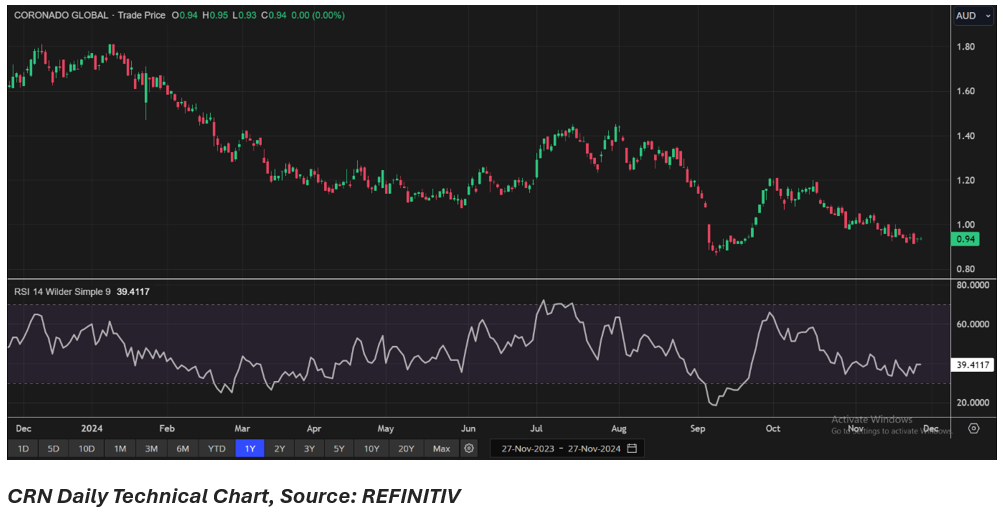
Task: Select the YTD range button
Action: pyautogui.click(x=216, y=448)
